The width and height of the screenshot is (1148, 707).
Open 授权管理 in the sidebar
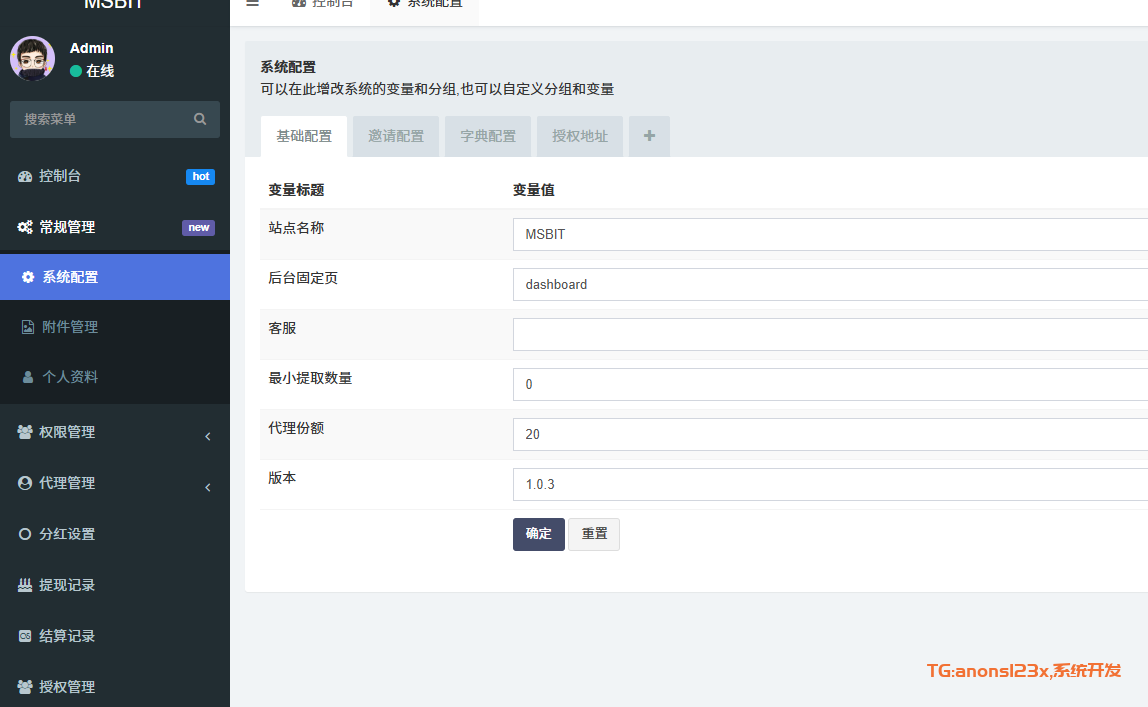(x=67, y=687)
